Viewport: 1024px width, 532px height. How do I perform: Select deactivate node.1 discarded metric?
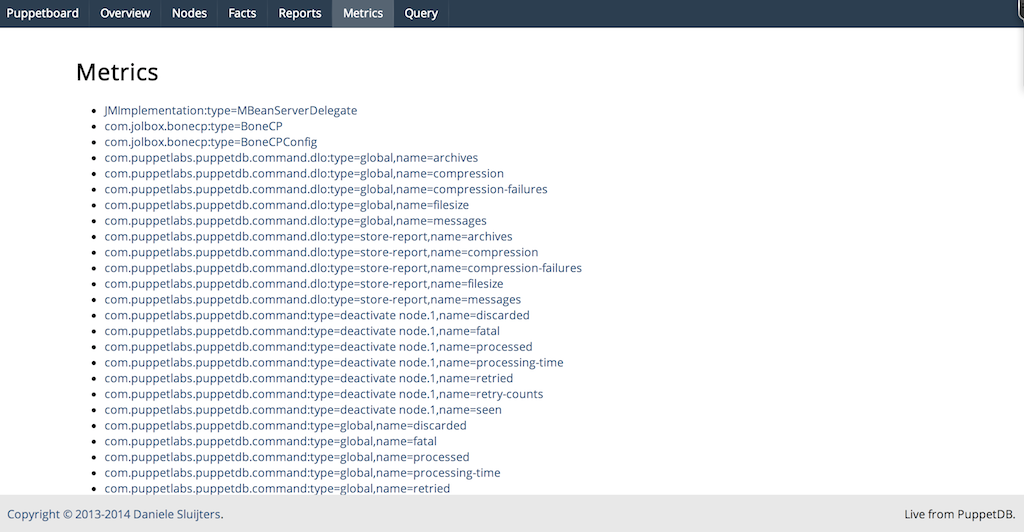317,315
